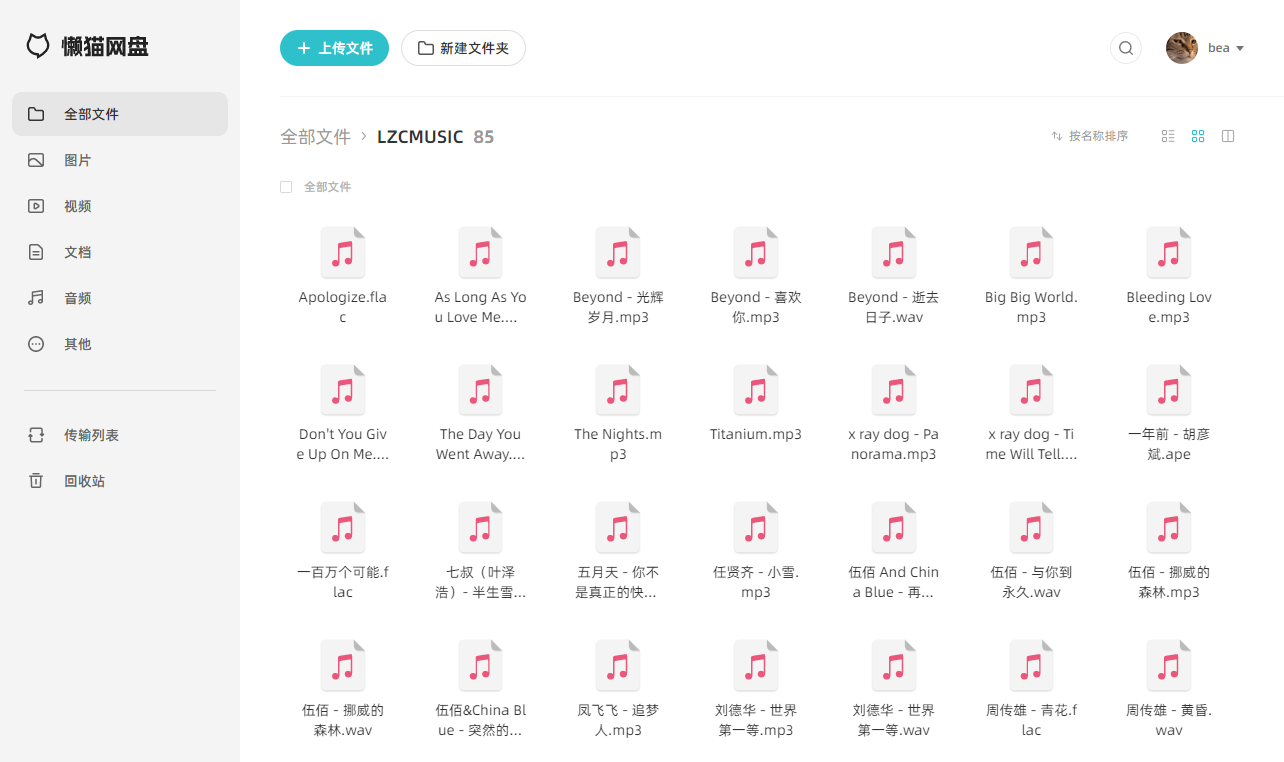Click the bea user avatar picture

(x=1182, y=48)
